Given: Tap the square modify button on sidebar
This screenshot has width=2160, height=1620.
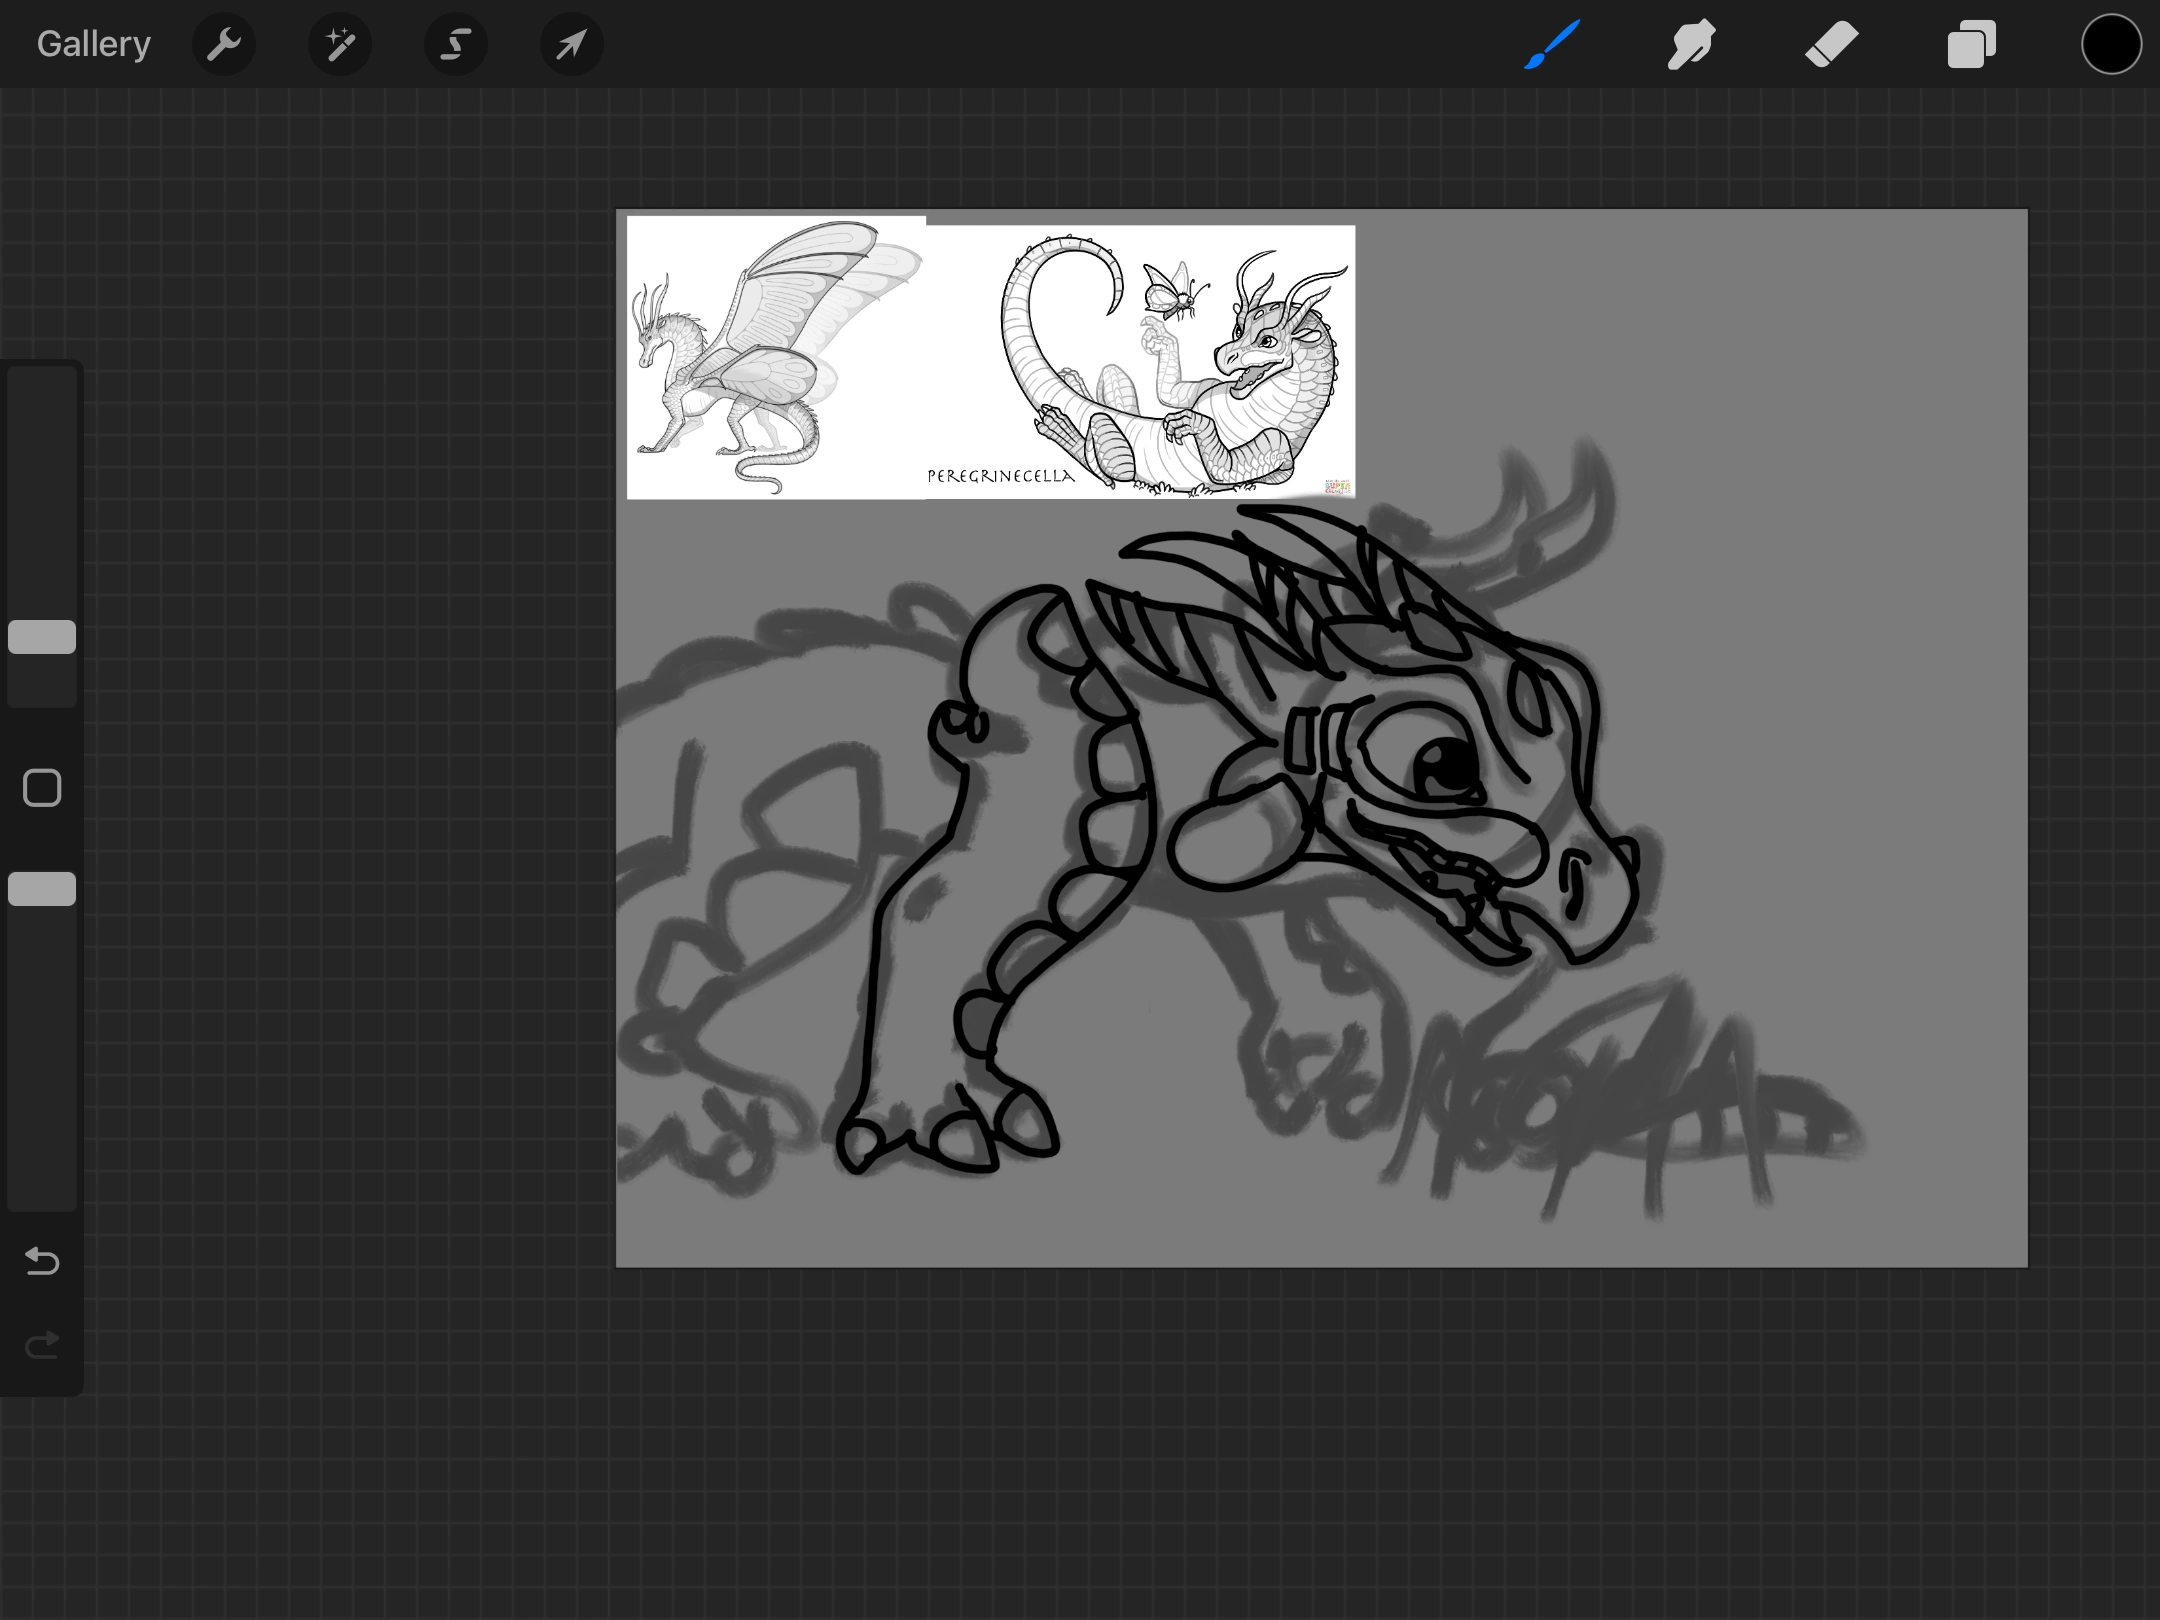Looking at the screenshot, I should [42, 788].
